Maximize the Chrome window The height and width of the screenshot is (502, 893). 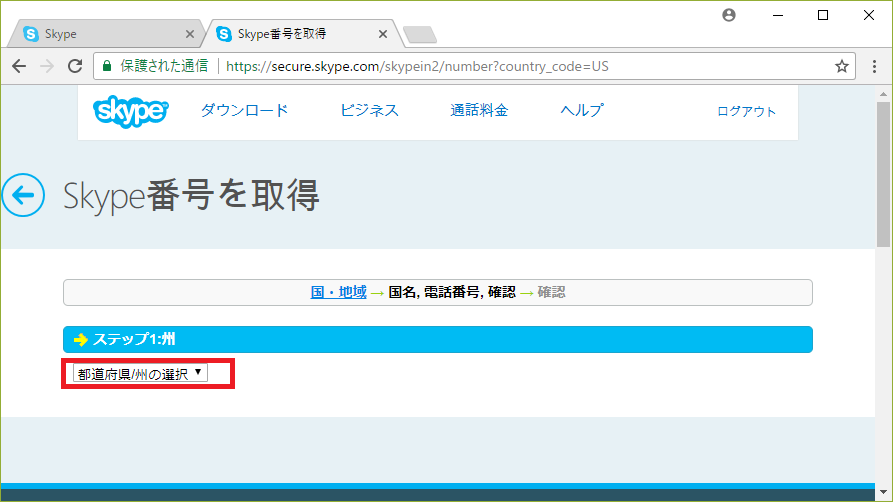(x=823, y=15)
